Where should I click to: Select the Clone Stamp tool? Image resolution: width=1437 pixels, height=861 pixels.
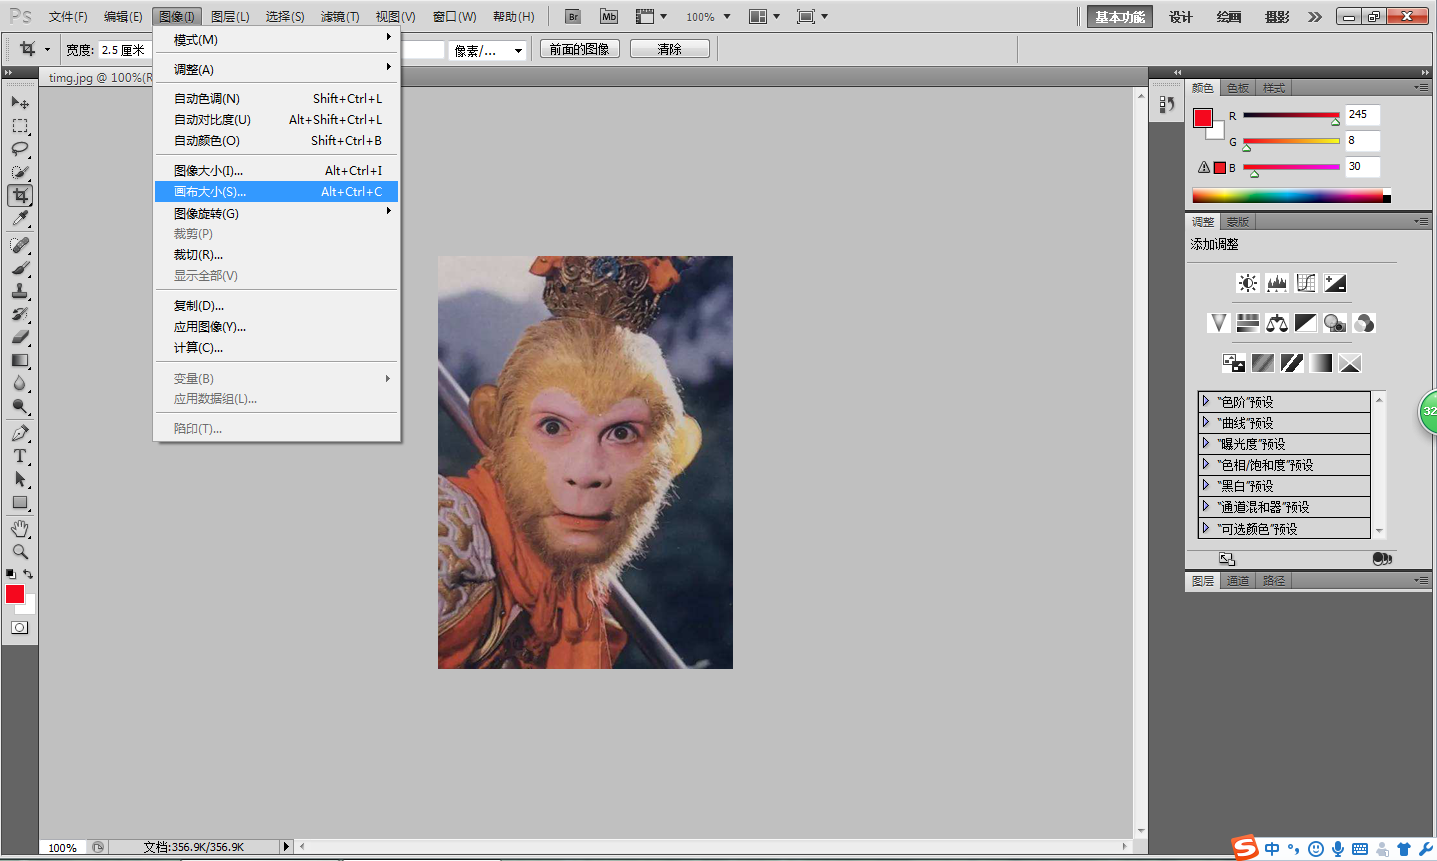(20, 291)
